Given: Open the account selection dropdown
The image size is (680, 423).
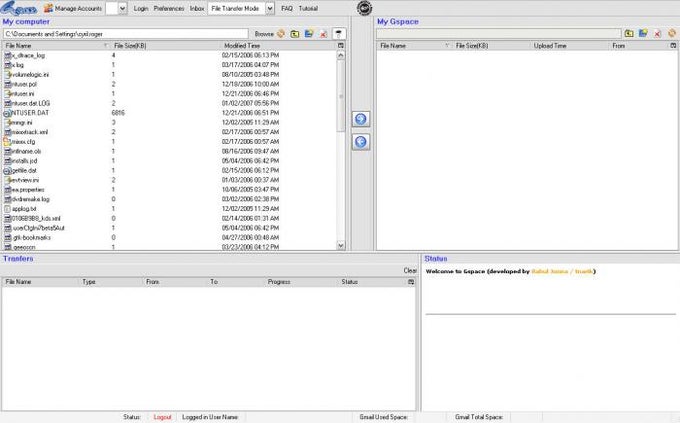Looking at the screenshot, I should 123,8.
